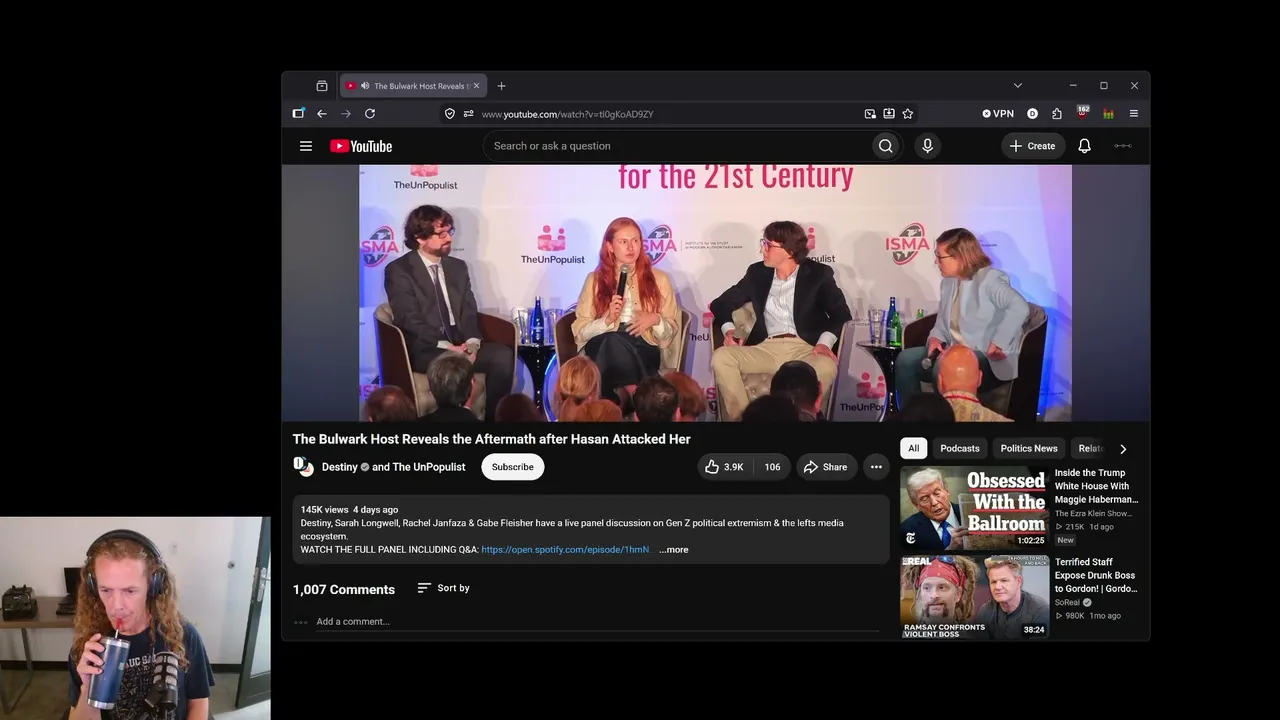Dislike the video showing 106

(772, 467)
